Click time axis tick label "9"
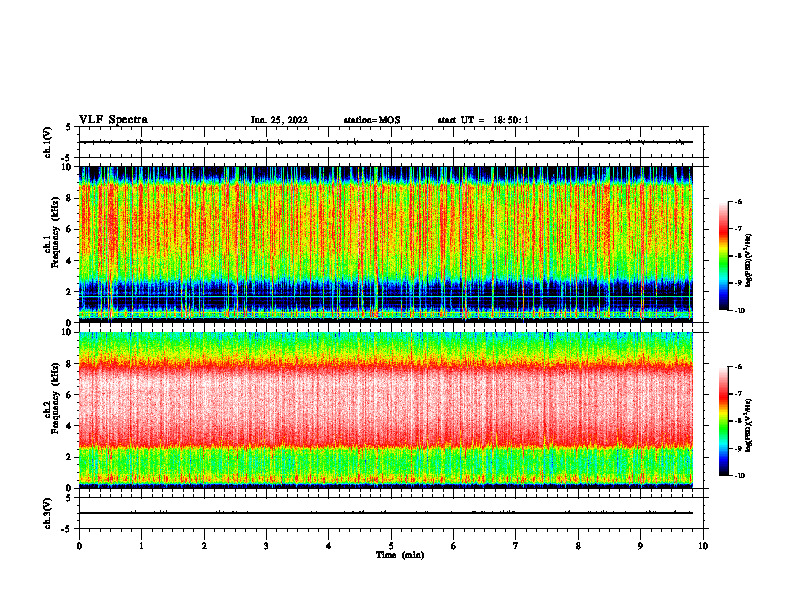 point(640,546)
